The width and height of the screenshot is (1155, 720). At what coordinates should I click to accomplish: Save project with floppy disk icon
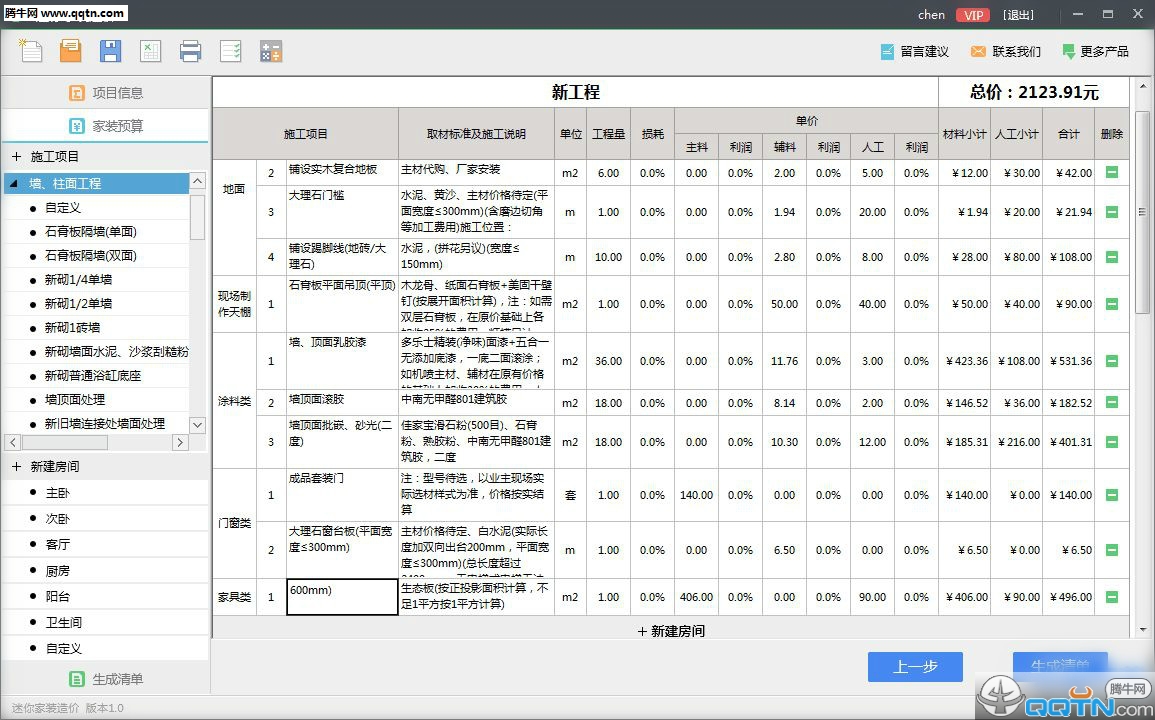(110, 50)
